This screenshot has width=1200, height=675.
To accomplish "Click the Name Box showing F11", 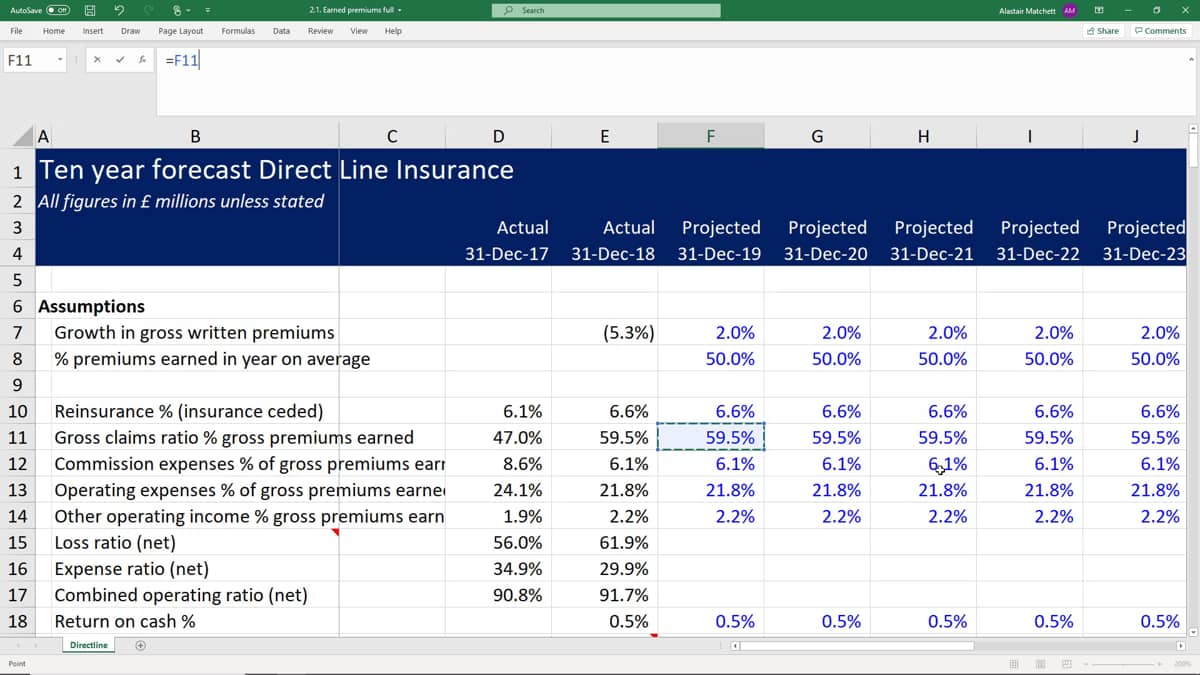I will 28,60.
